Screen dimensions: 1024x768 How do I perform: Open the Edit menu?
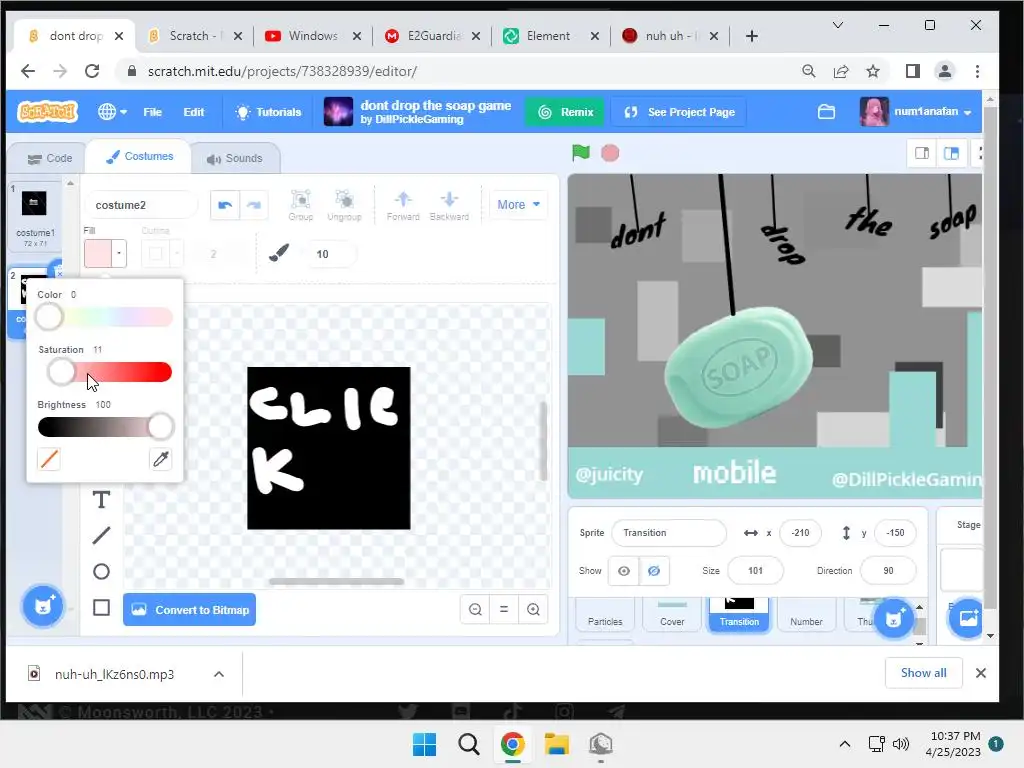point(193,112)
